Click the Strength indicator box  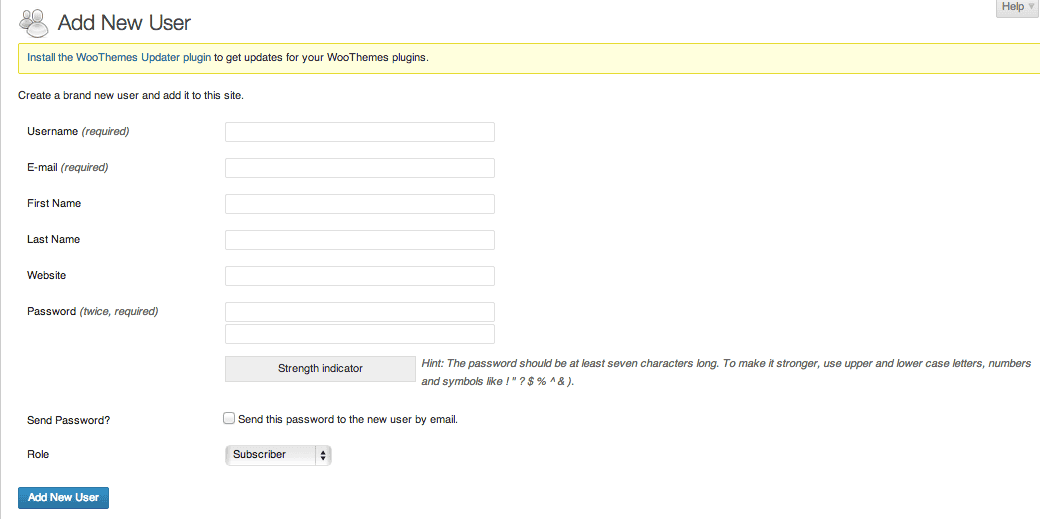coord(320,369)
